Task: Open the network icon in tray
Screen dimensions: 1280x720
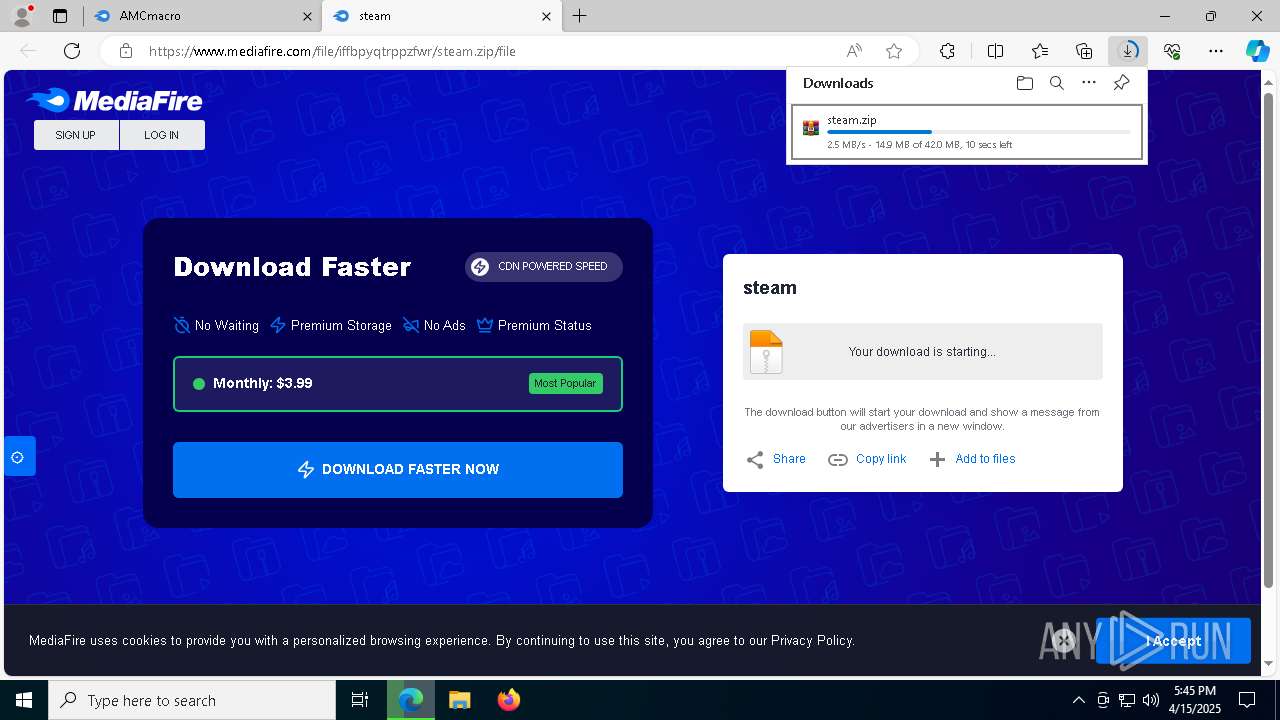Action: coord(1127,700)
